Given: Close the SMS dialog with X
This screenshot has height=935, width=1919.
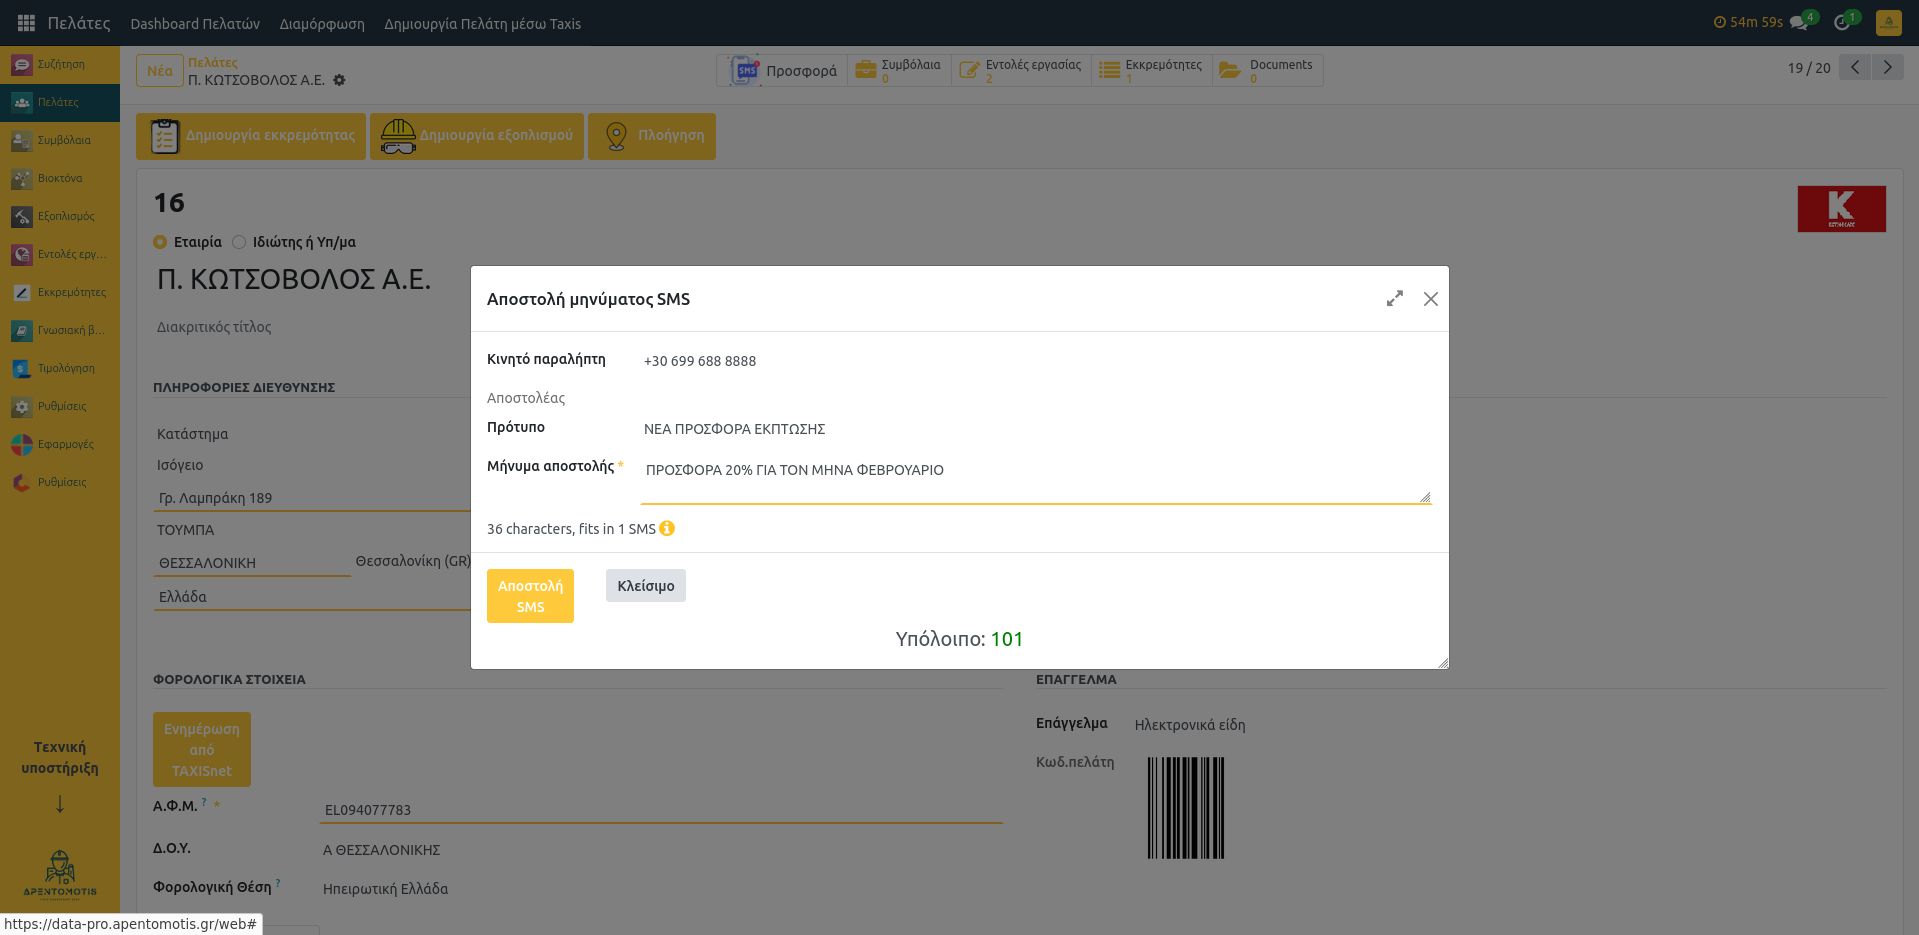Looking at the screenshot, I should [1431, 299].
